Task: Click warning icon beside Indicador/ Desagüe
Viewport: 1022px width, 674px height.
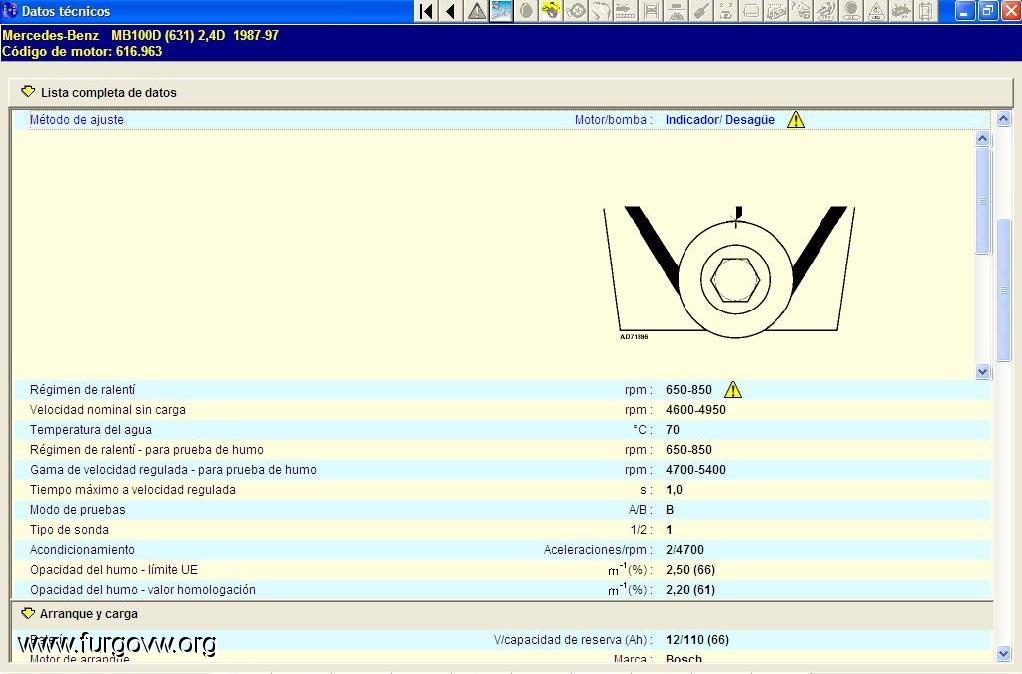Action: (x=796, y=119)
